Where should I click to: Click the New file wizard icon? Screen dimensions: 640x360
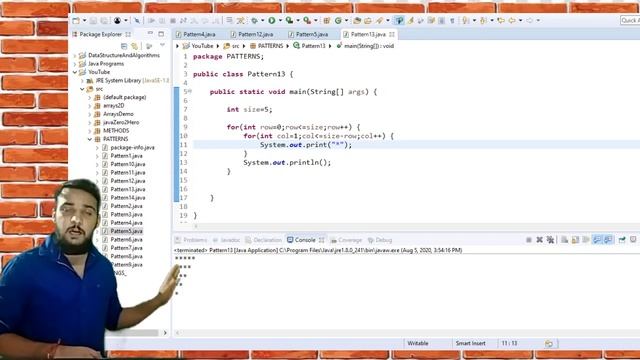pyautogui.click(x=76, y=20)
